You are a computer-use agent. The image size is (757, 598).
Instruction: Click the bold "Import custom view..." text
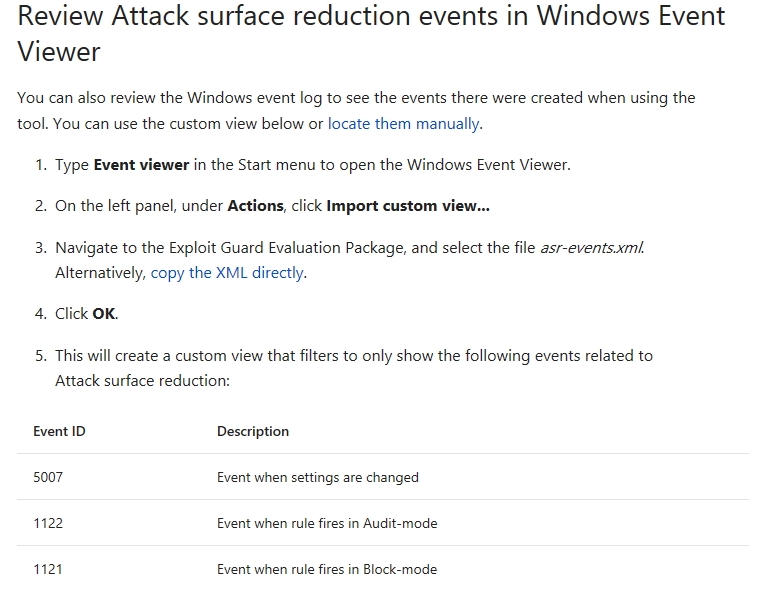407,206
